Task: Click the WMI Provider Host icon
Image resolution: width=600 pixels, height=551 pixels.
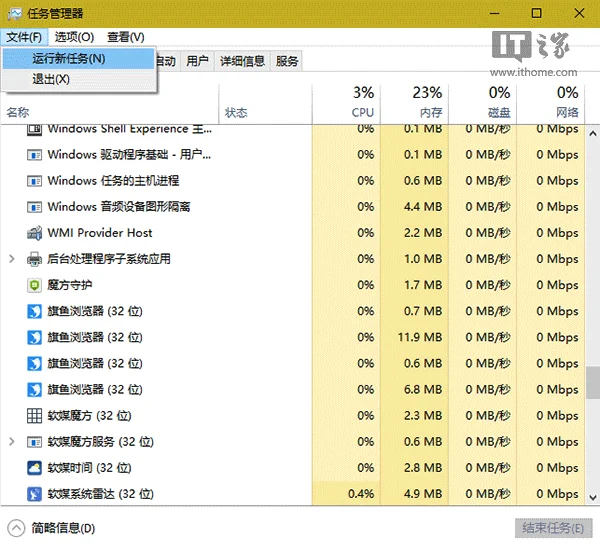Action: (x=34, y=233)
